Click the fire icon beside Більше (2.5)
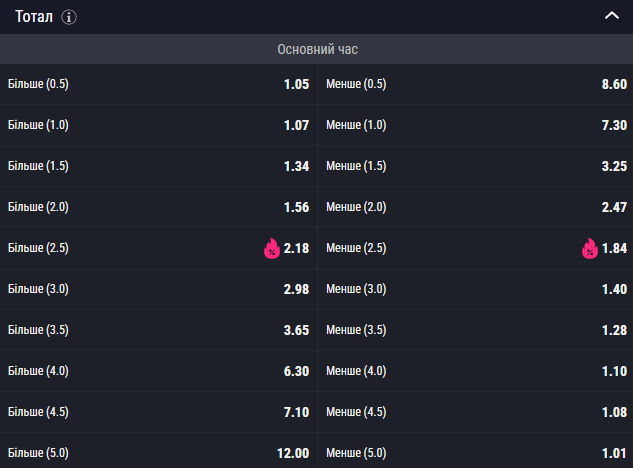The image size is (633, 468). [271, 248]
